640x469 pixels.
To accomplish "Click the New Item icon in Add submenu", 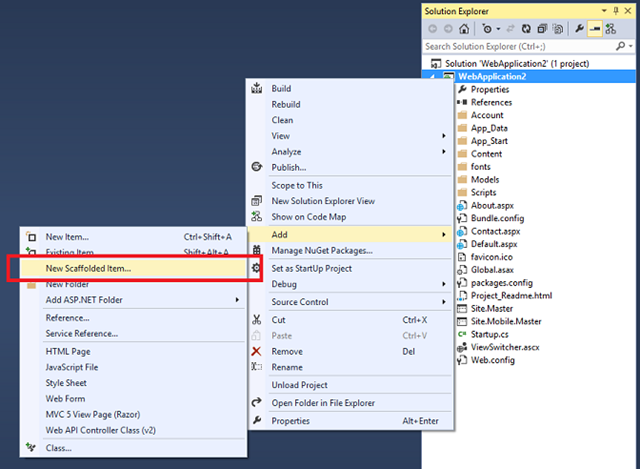I will [31, 237].
